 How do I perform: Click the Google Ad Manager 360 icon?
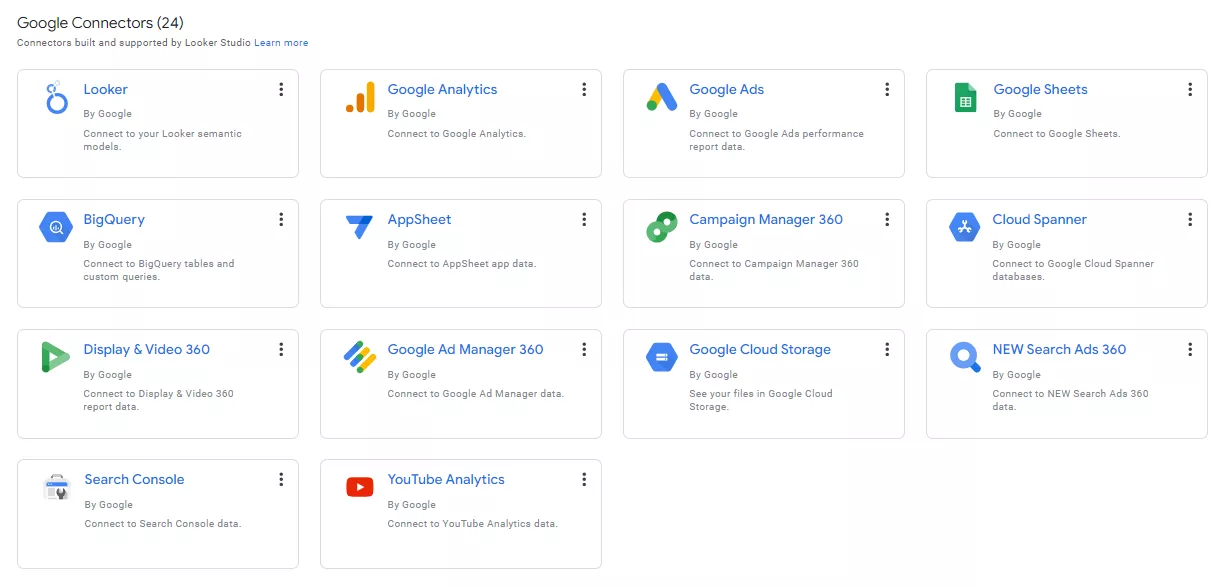[x=360, y=357]
